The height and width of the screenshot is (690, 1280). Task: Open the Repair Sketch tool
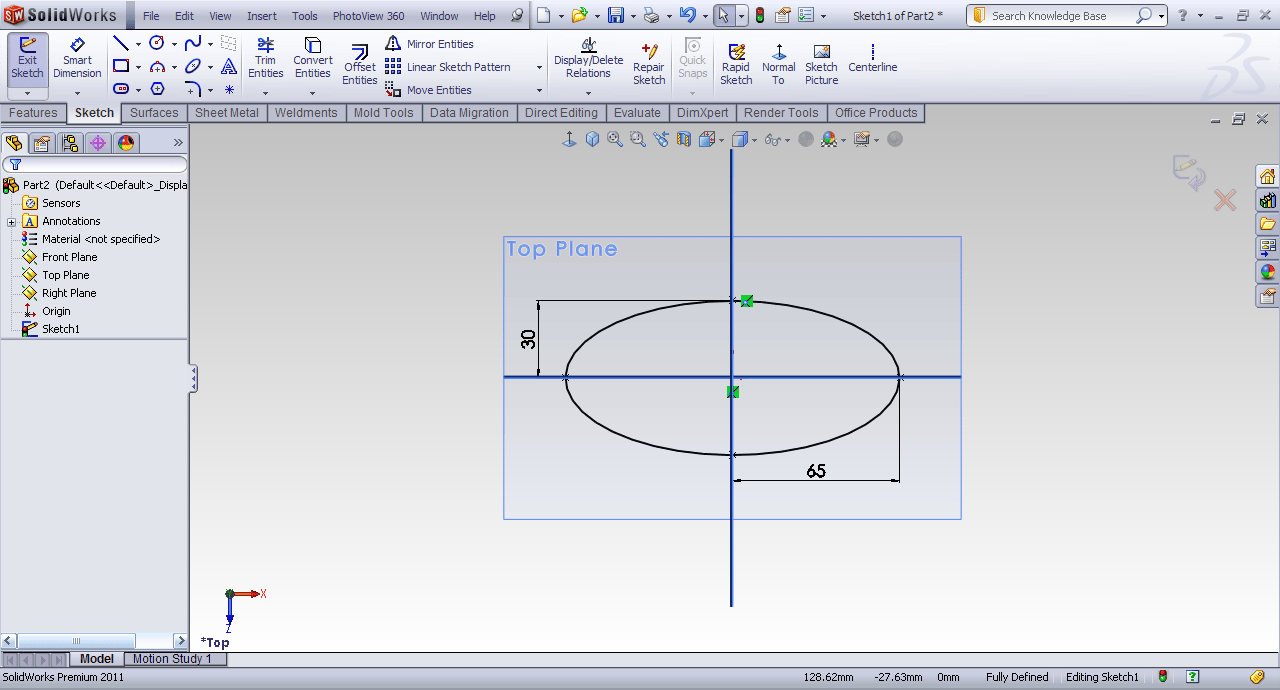(x=649, y=66)
